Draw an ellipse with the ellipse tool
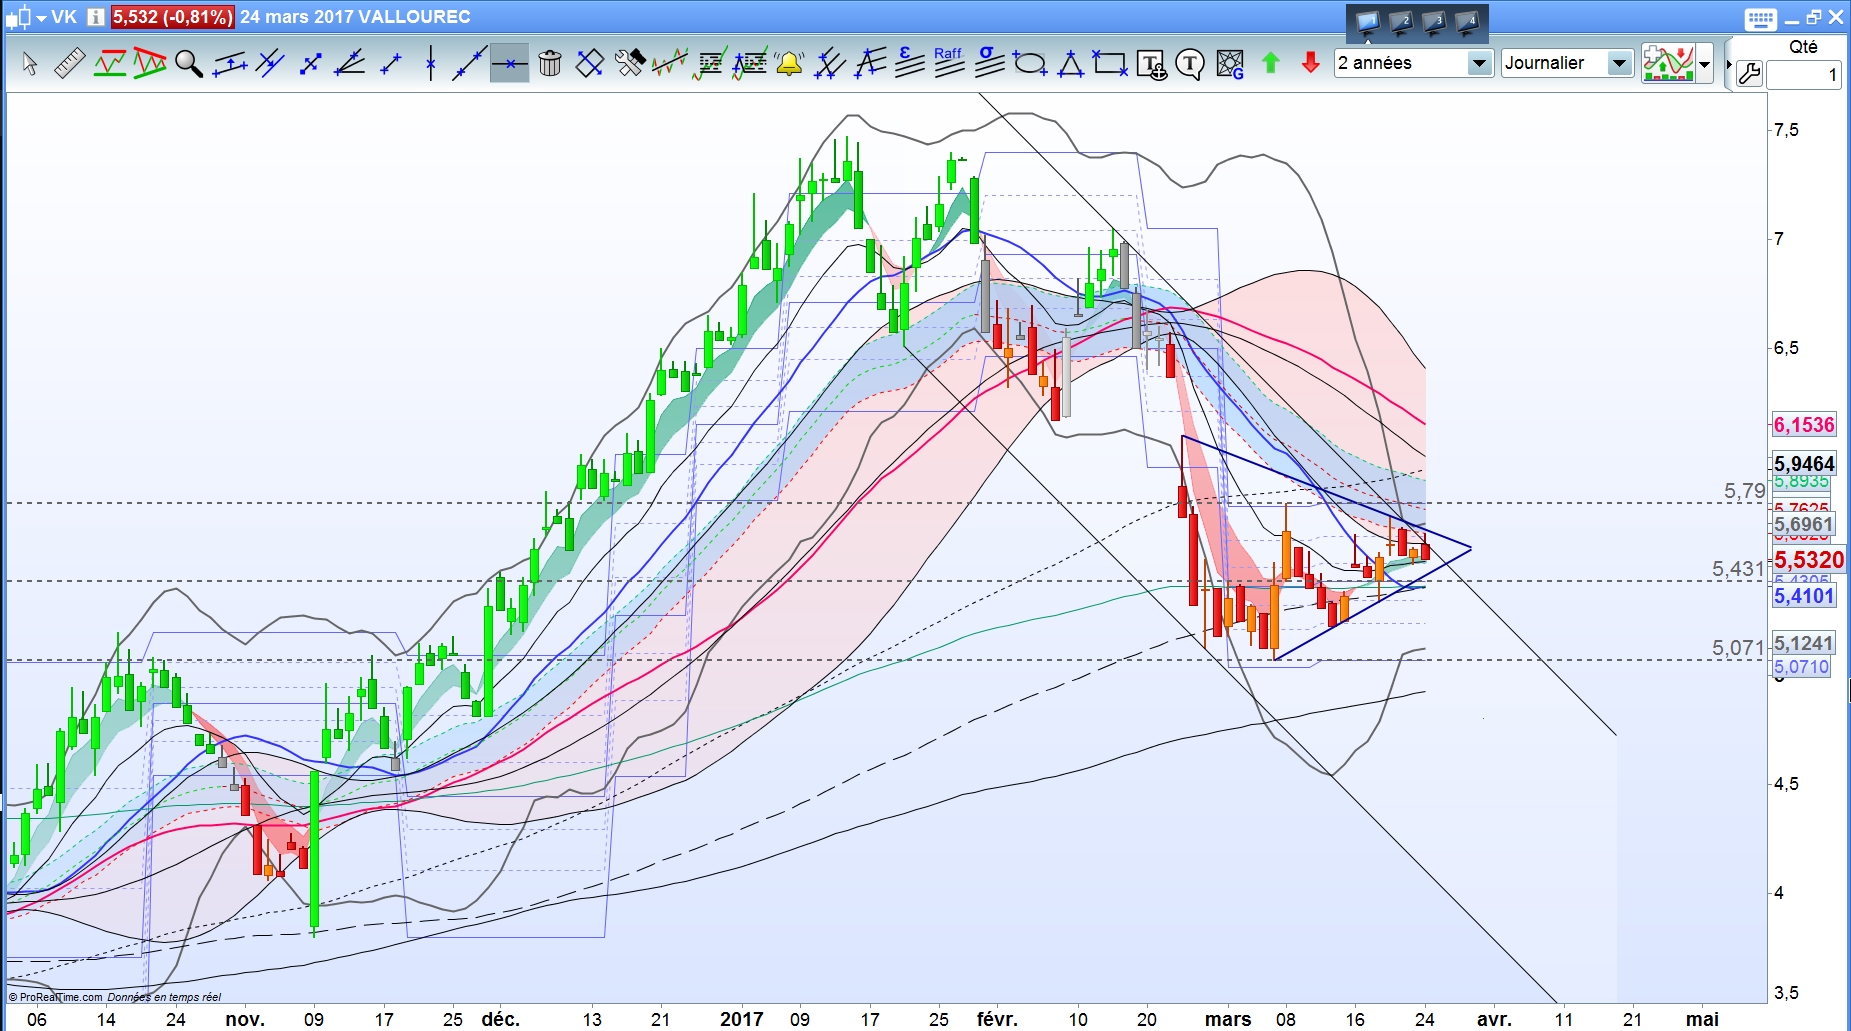 tap(1029, 64)
